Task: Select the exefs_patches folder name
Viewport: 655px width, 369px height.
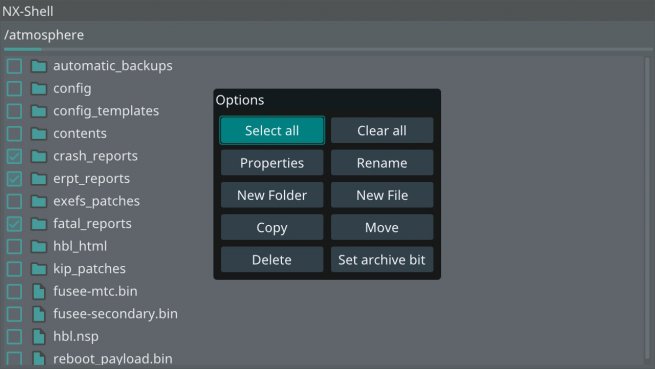Action: click(96, 201)
